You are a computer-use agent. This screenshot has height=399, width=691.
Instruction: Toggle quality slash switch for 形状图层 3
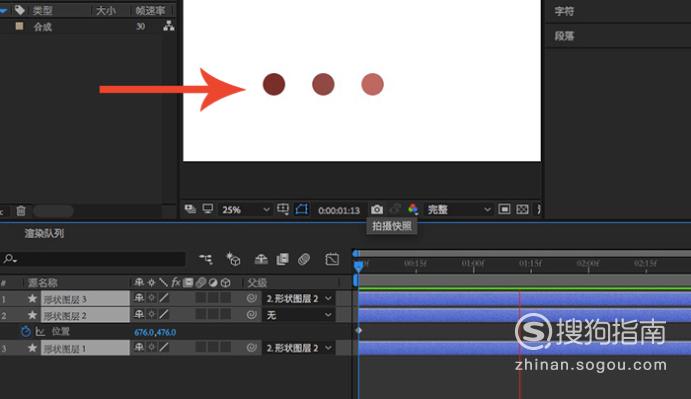(164, 298)
